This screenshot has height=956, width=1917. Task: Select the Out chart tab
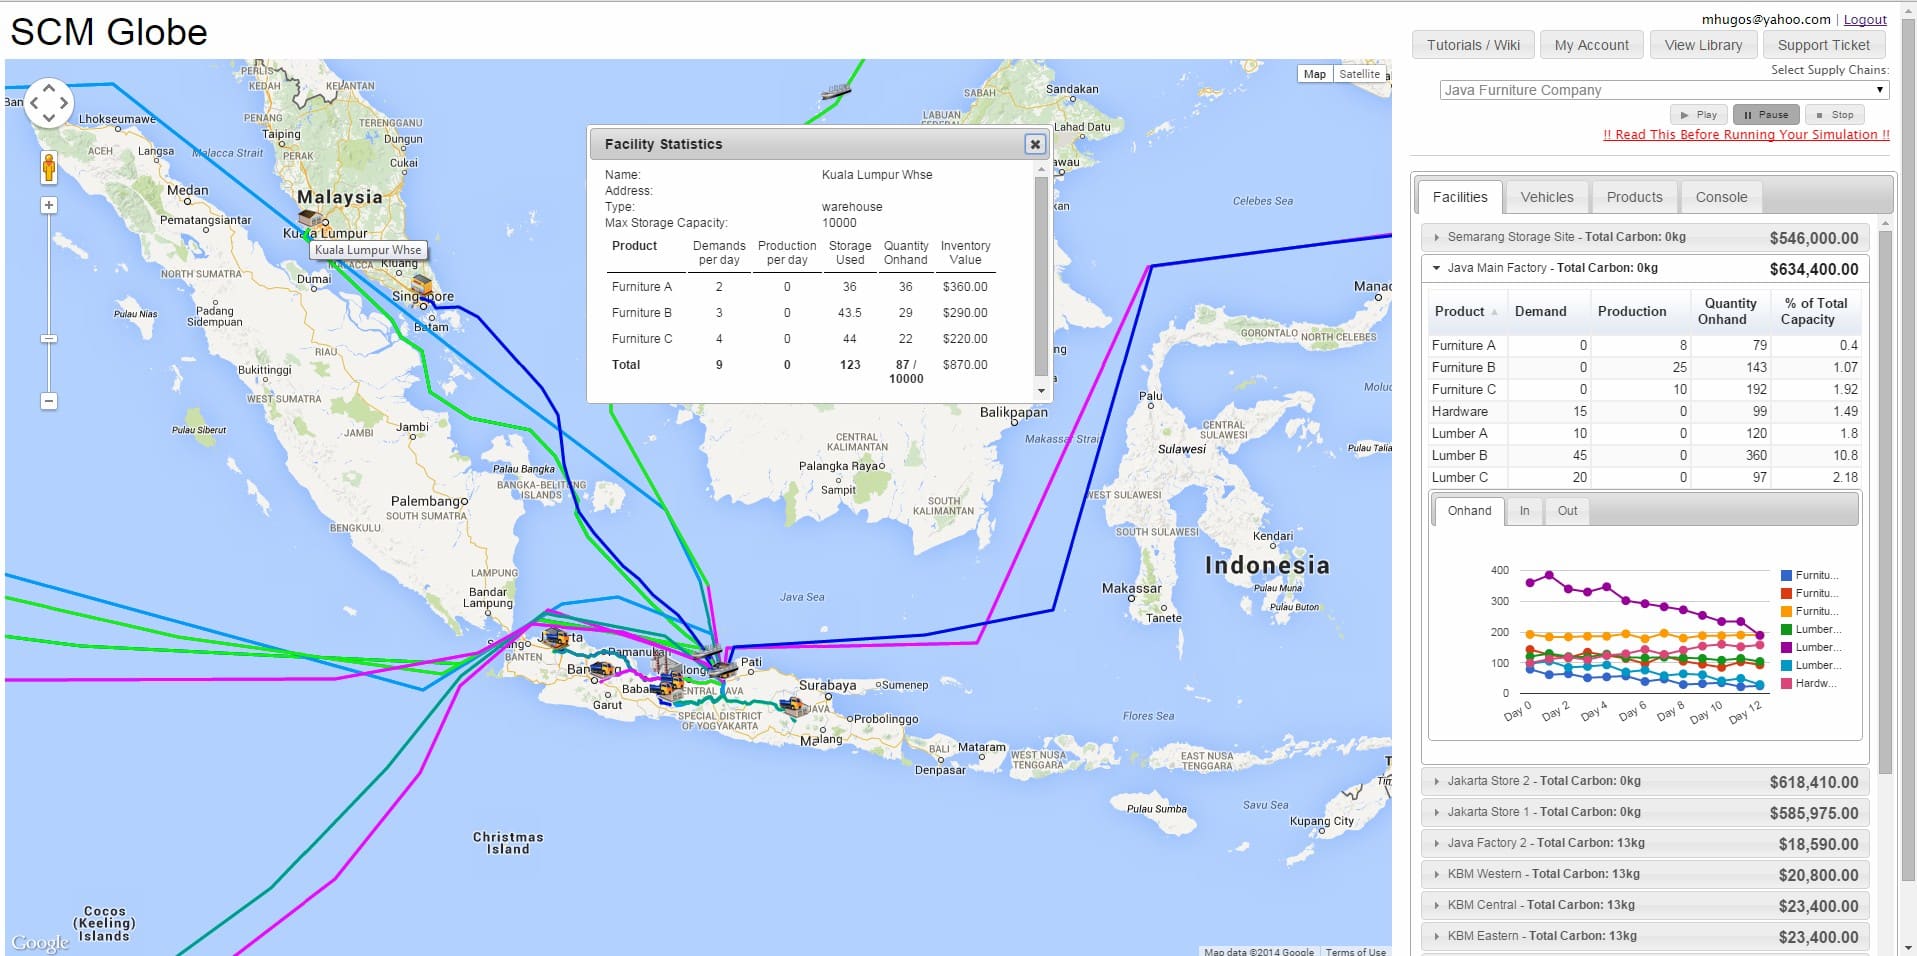pyautogui.click(x=1567, y=511)
